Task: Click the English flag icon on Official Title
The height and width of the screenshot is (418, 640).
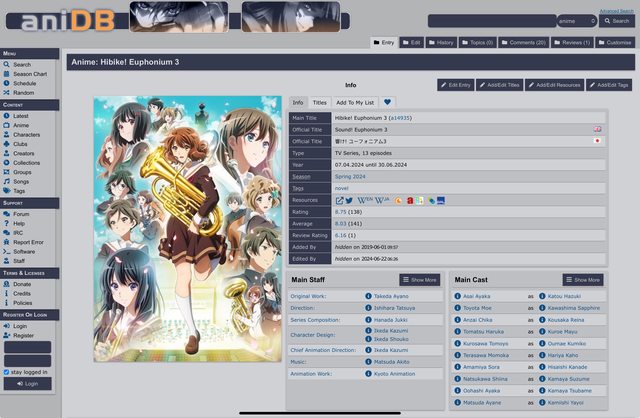Action: coord(597,129)
